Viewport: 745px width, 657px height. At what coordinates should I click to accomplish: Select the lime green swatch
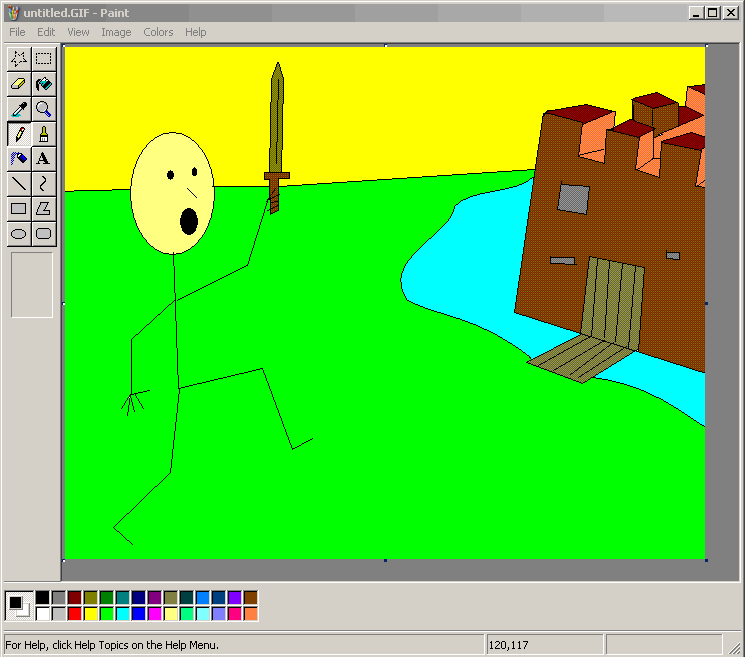tap(107, 614)
